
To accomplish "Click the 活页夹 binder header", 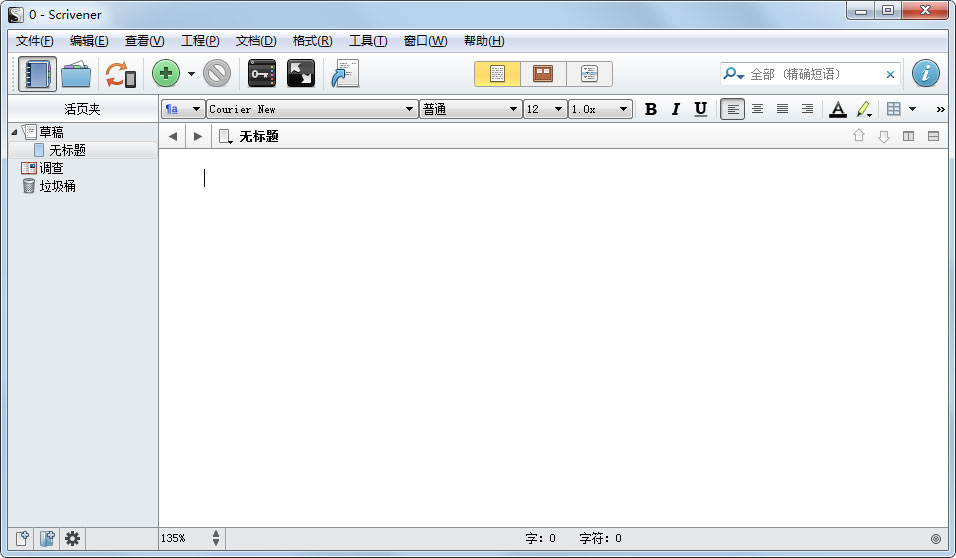I will pos(83,109).
